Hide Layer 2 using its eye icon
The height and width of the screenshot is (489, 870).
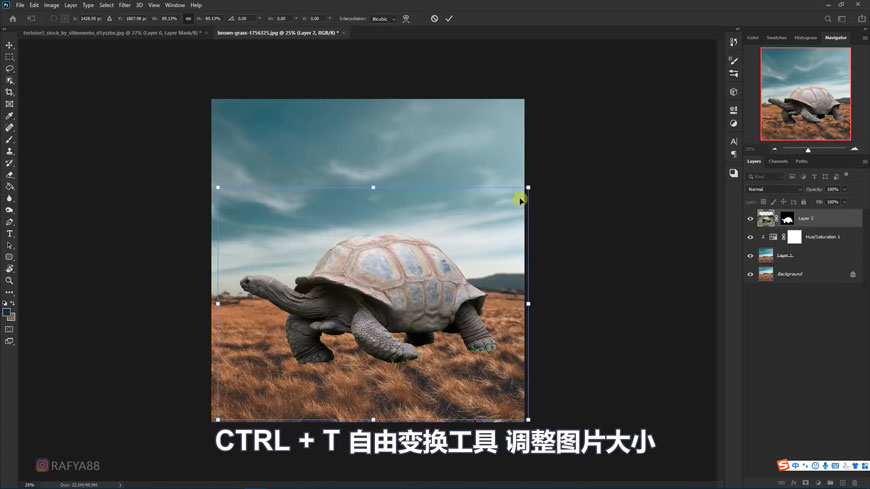[x=750, y=219]
